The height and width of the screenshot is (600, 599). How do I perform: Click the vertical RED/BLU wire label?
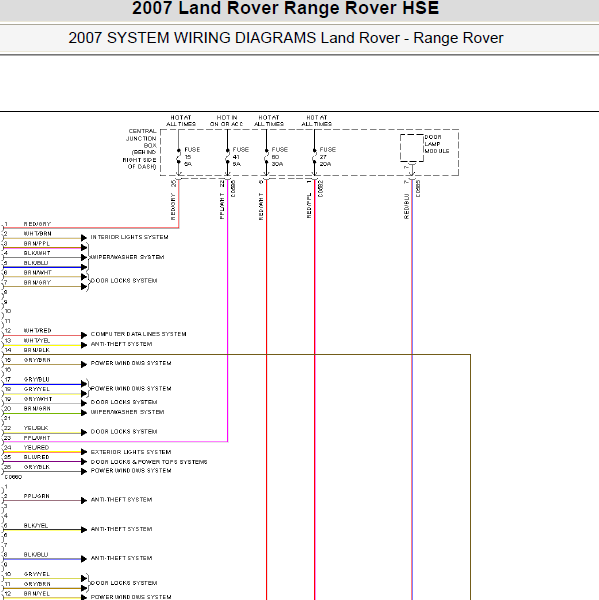406,206
